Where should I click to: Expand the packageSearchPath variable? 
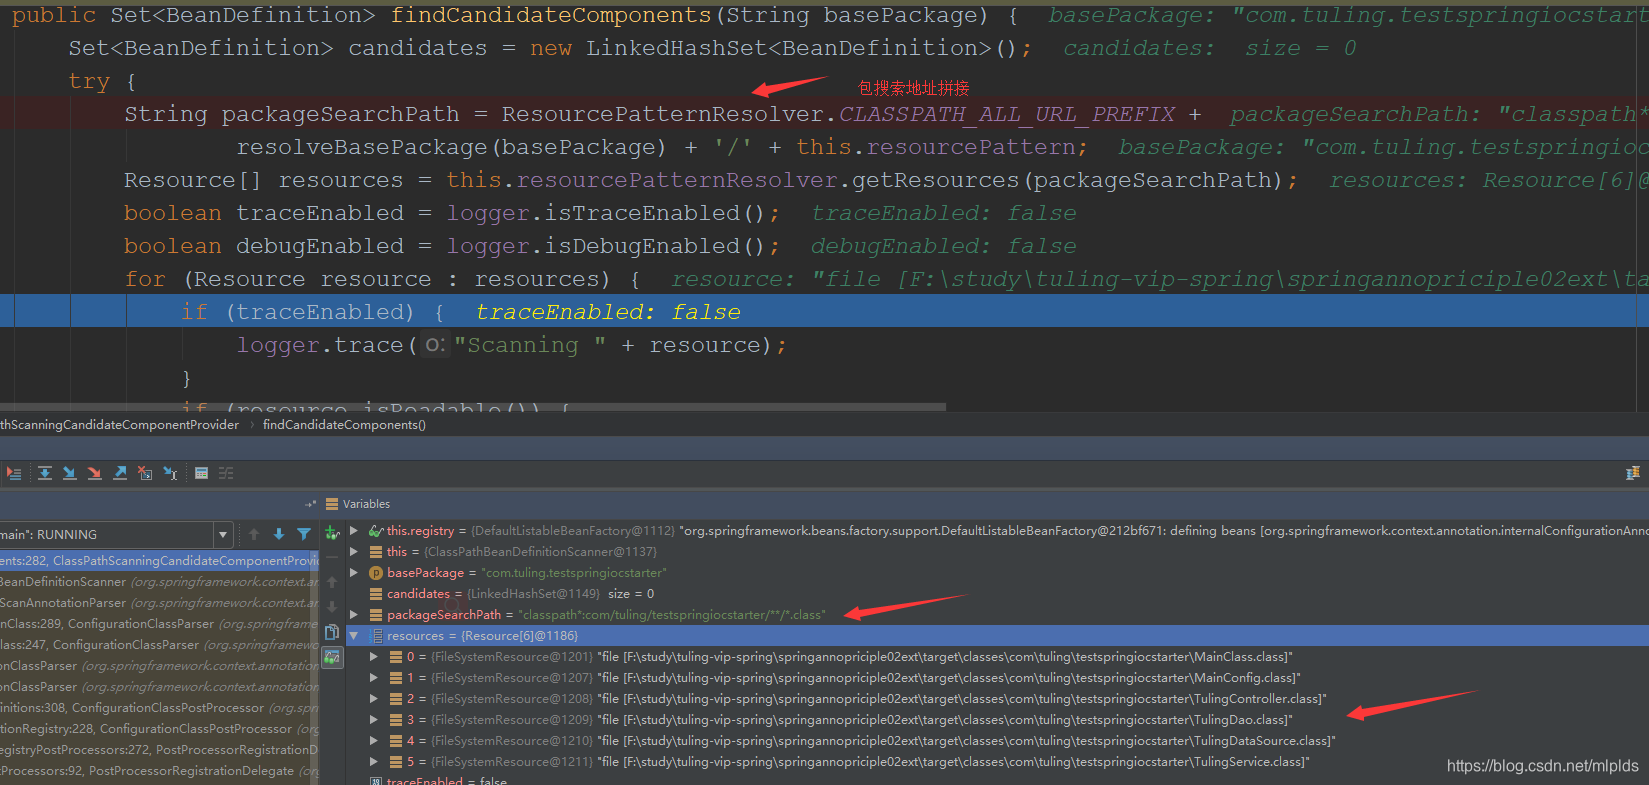(x=353, y=615)
